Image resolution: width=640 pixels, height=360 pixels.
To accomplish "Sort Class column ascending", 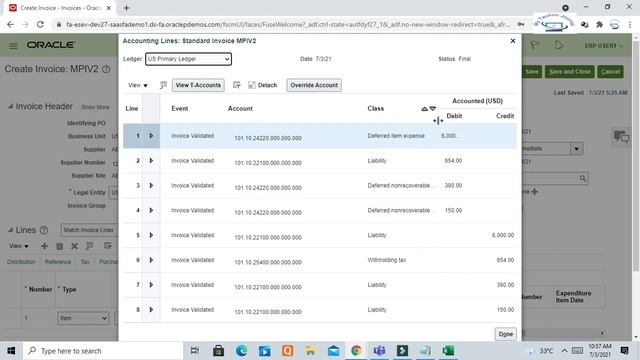I will coord(424,109).
